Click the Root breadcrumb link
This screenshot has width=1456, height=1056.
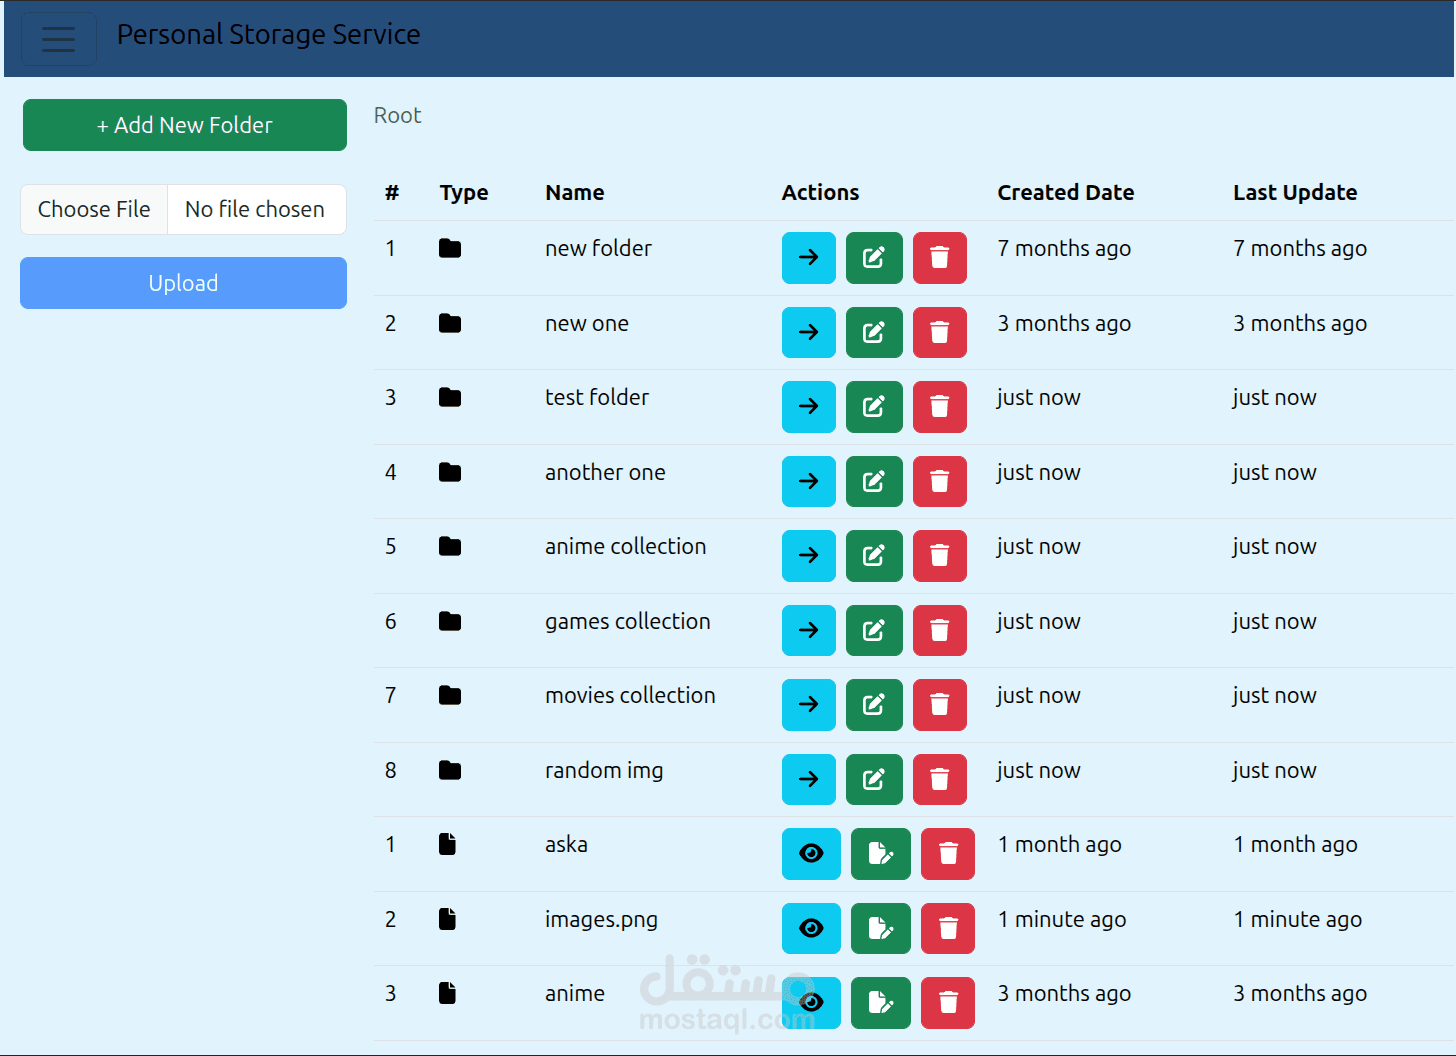[x=397, y=115]
